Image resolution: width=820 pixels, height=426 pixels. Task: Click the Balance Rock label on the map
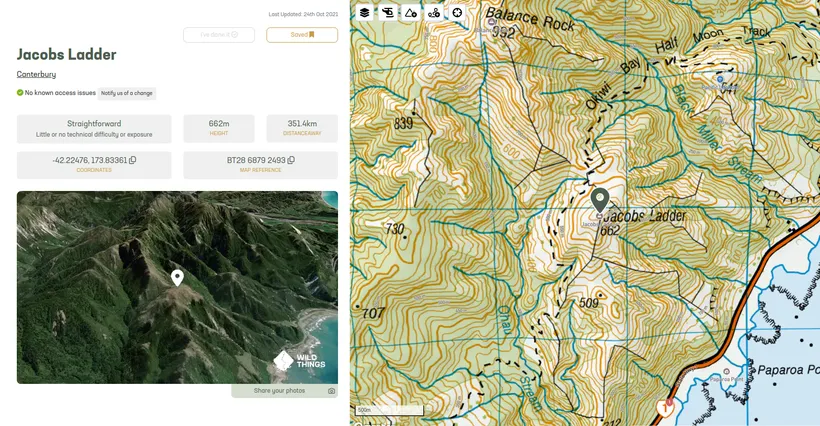pos(530,18)
